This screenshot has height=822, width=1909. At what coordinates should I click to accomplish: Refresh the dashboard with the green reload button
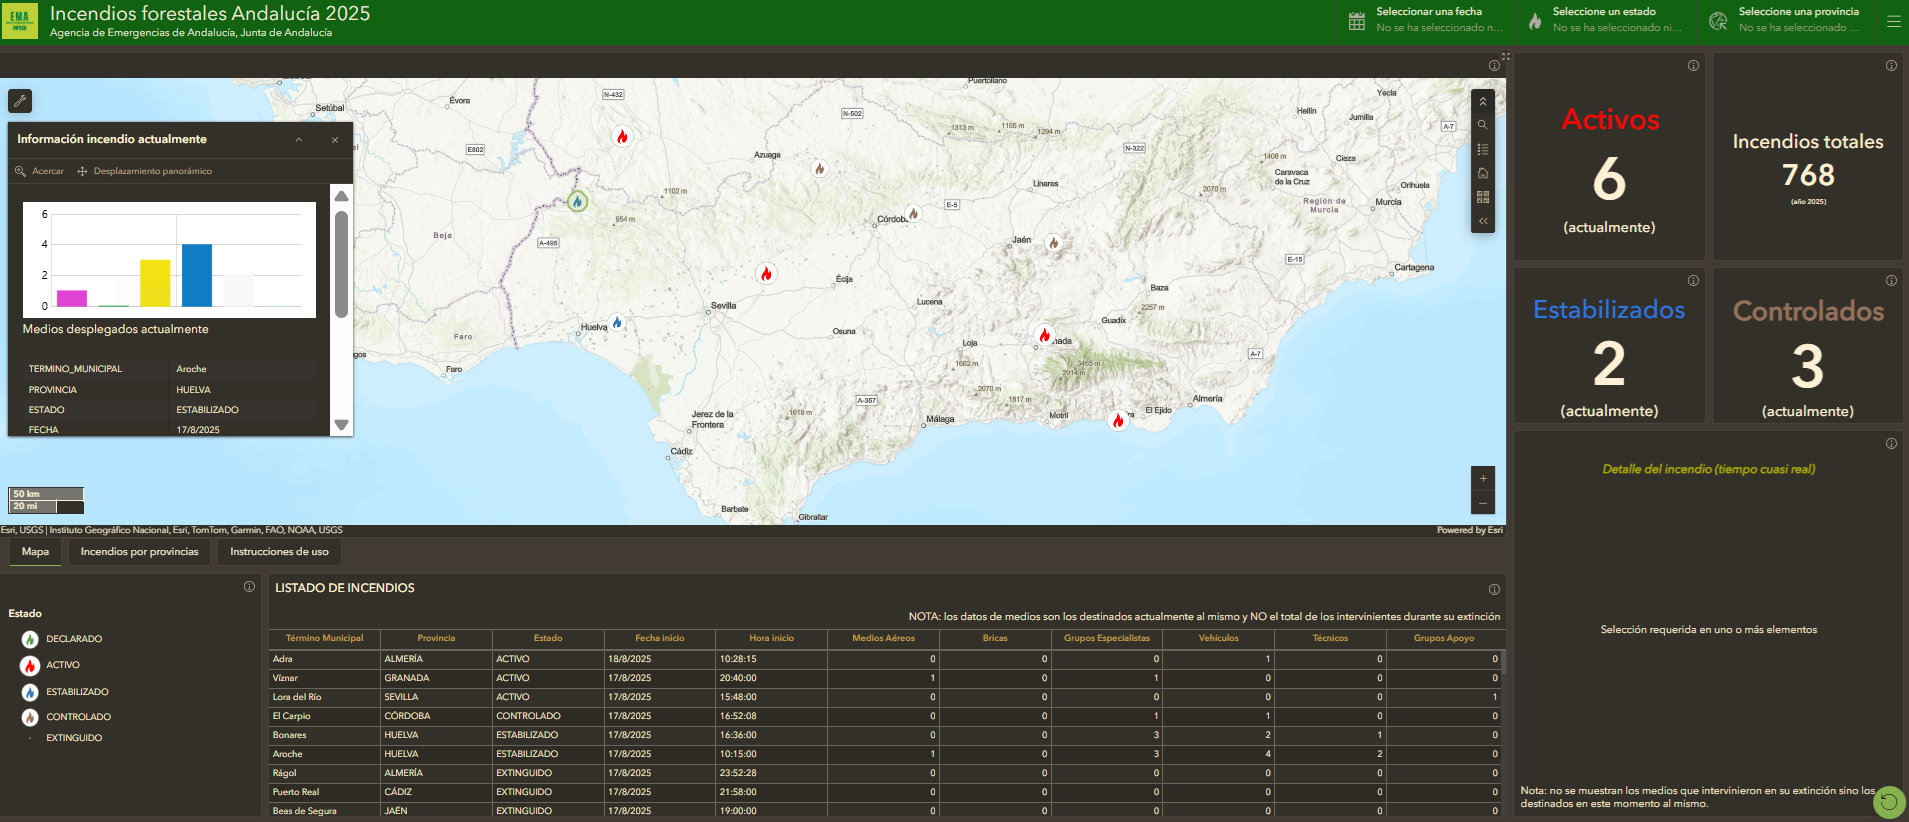pyautogui.click(x=1888, y=802)
